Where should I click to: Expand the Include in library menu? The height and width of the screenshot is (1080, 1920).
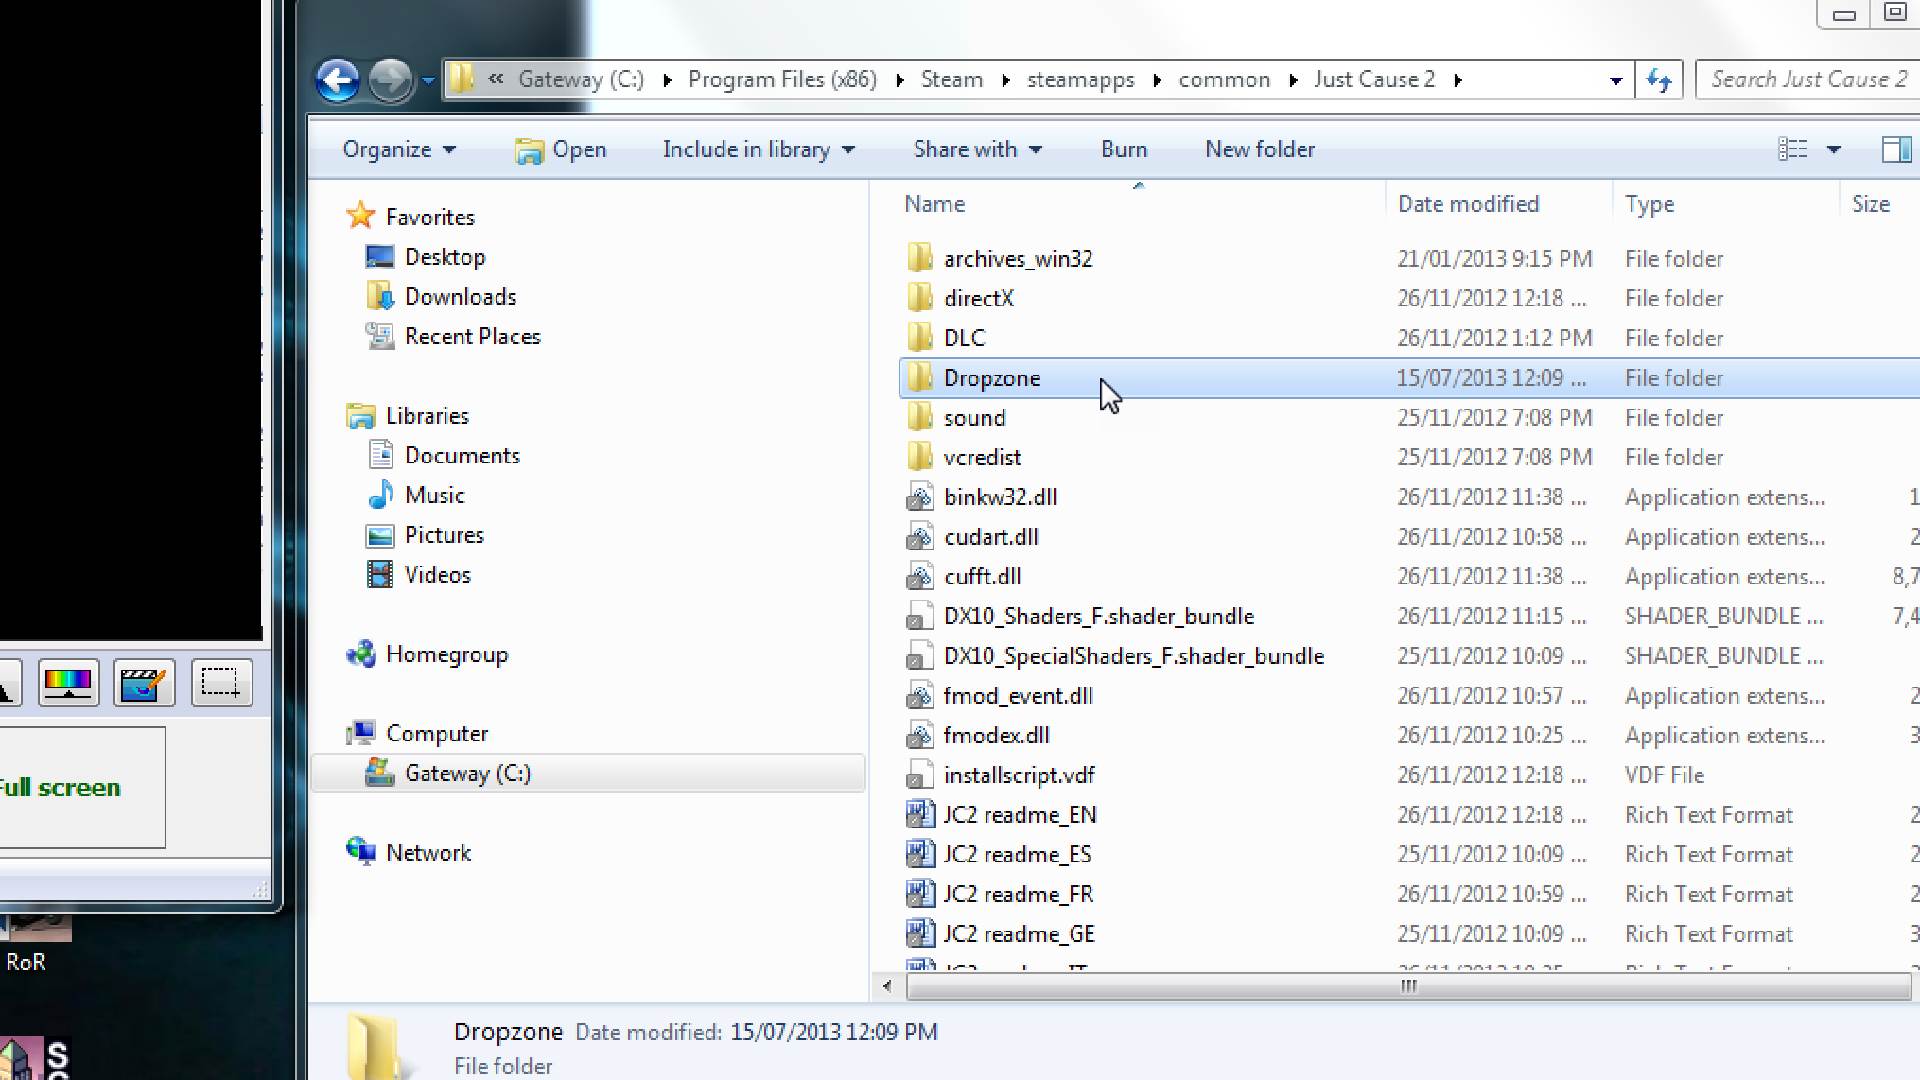point(758,150)
